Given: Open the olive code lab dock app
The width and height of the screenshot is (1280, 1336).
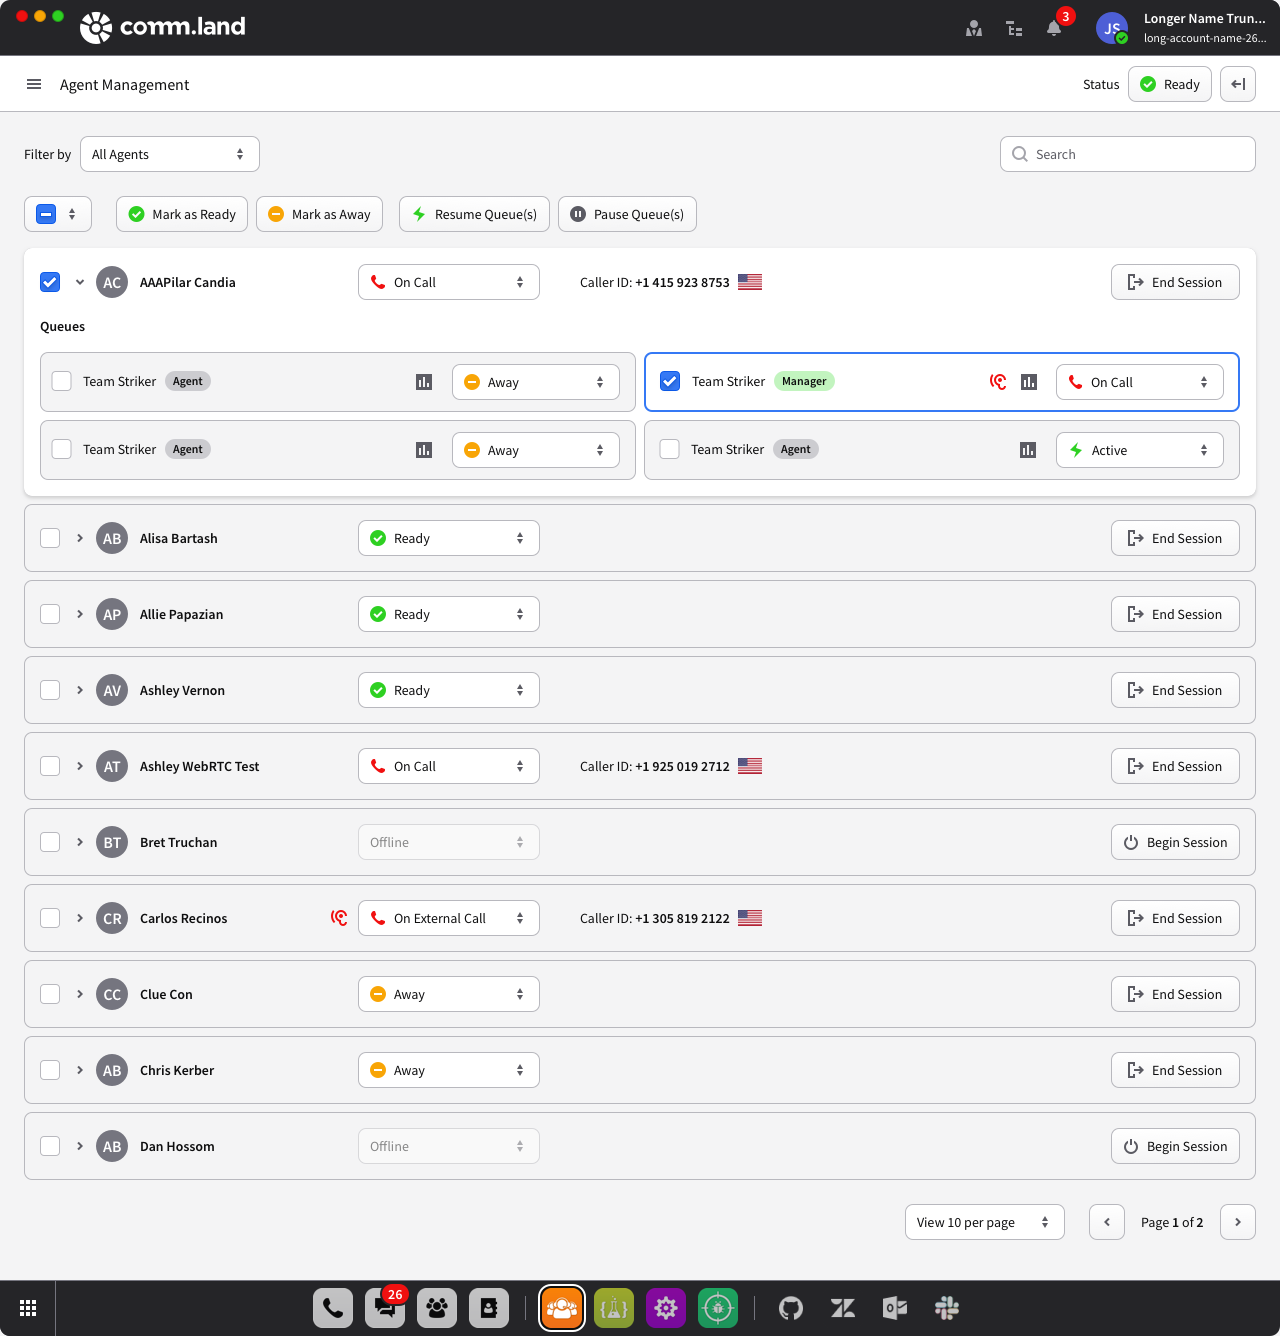Looking at the screenshot, I should point(614,1308).
